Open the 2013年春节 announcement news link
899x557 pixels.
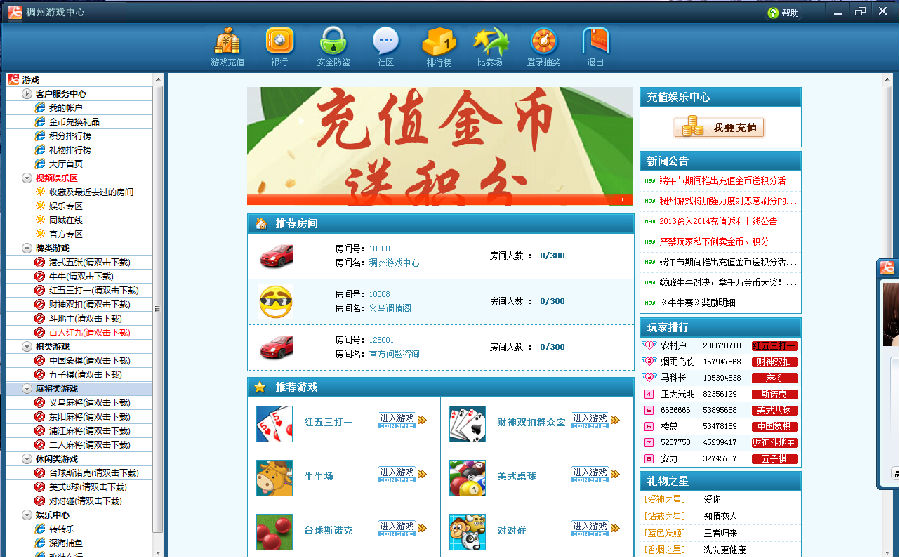[718, 221]
